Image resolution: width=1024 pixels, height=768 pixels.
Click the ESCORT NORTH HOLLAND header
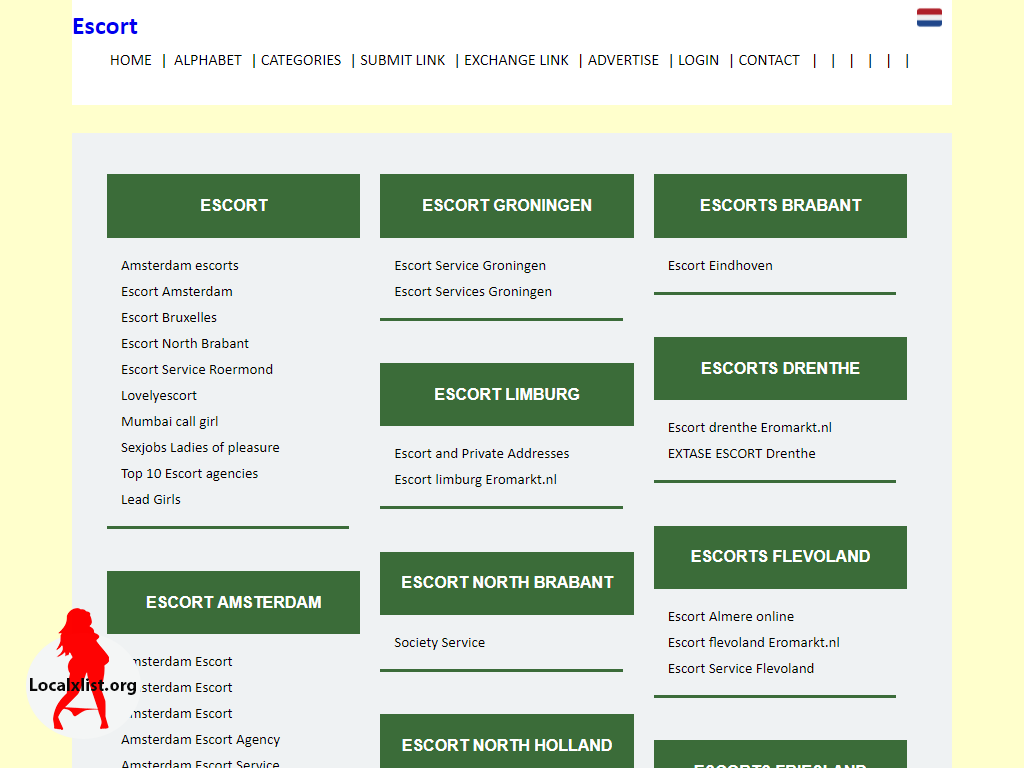(x=507, y=744)
